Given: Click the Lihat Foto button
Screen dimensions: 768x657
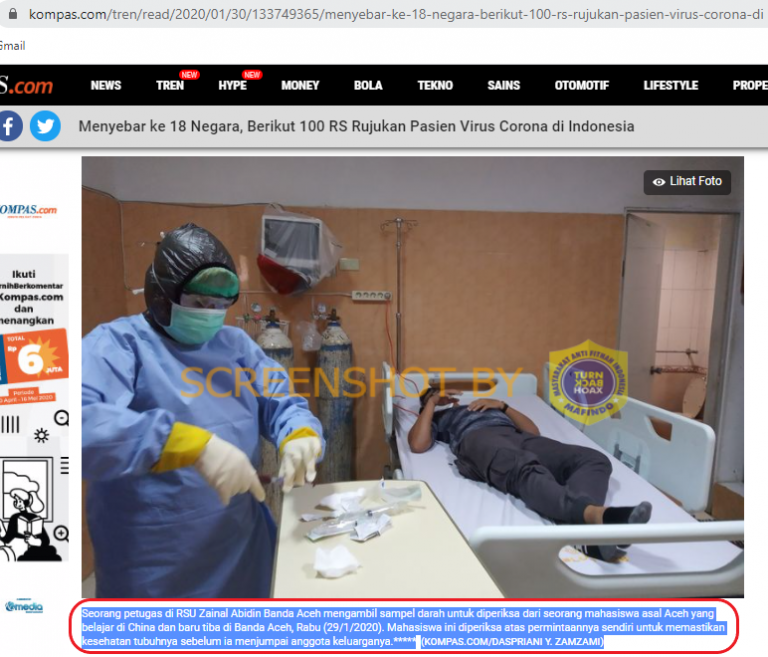Looking at the screenshot, I should click(687, 182).
